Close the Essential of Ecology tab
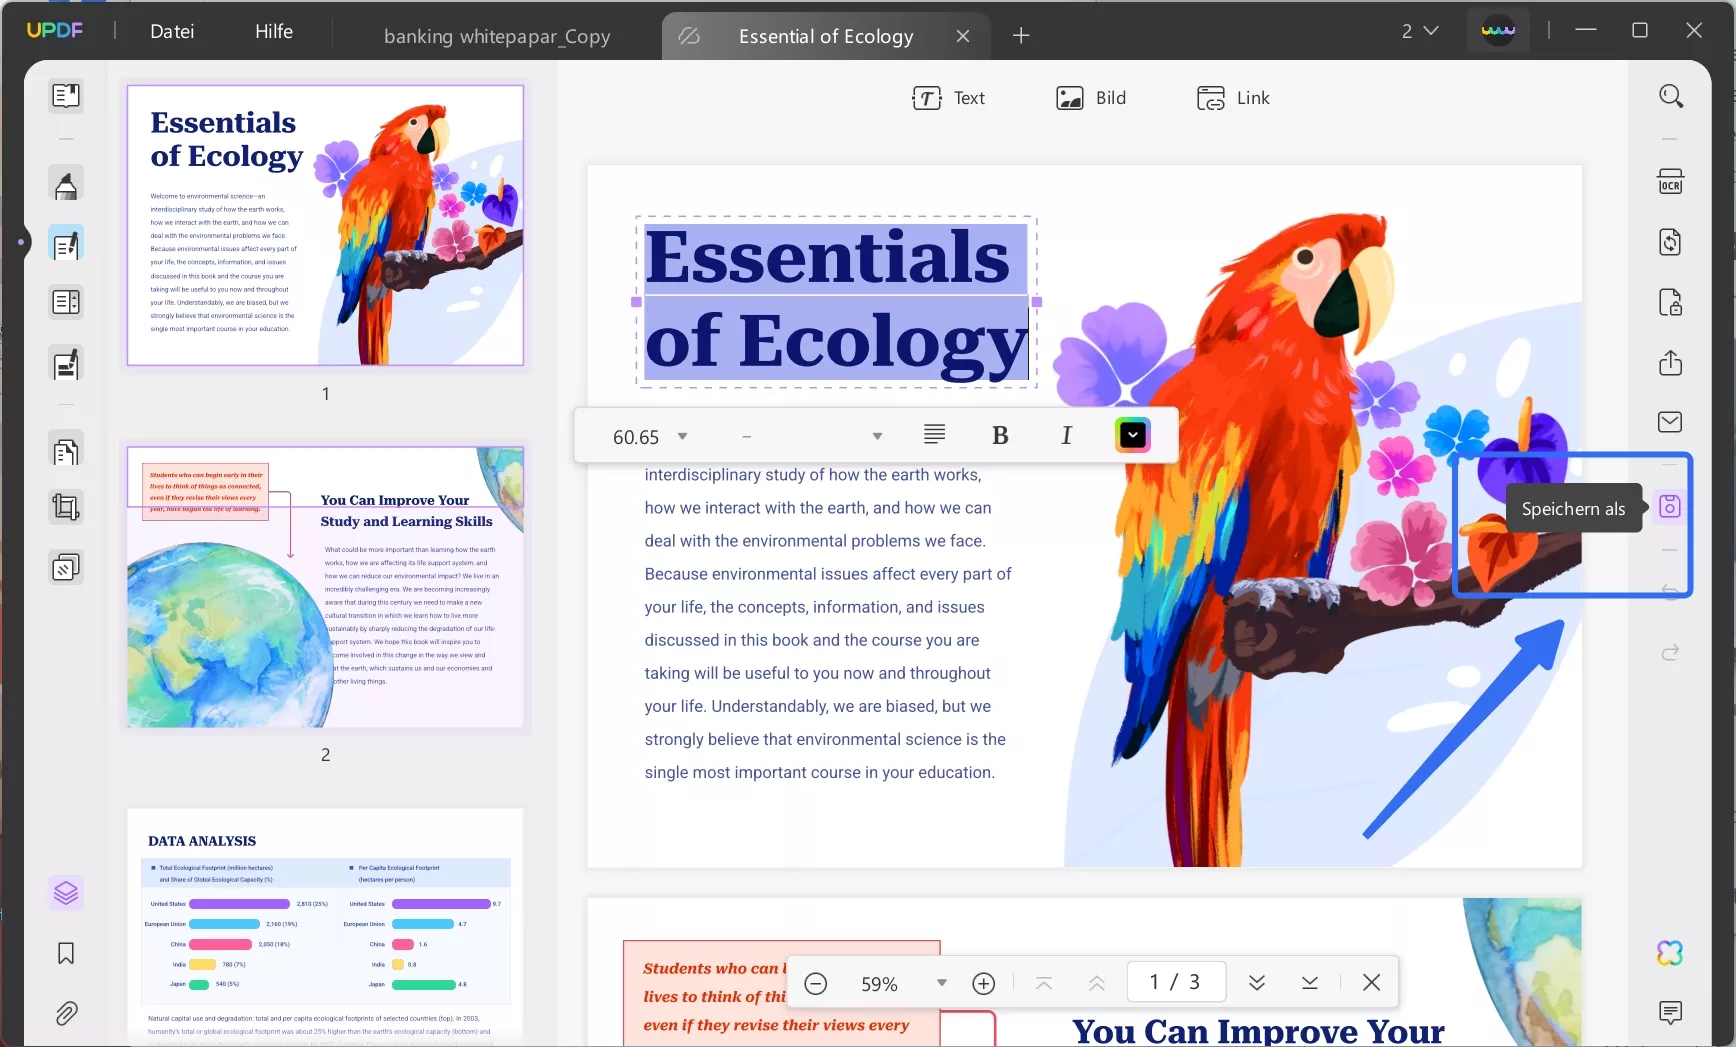The image size is (1736, 1047). 963,36
